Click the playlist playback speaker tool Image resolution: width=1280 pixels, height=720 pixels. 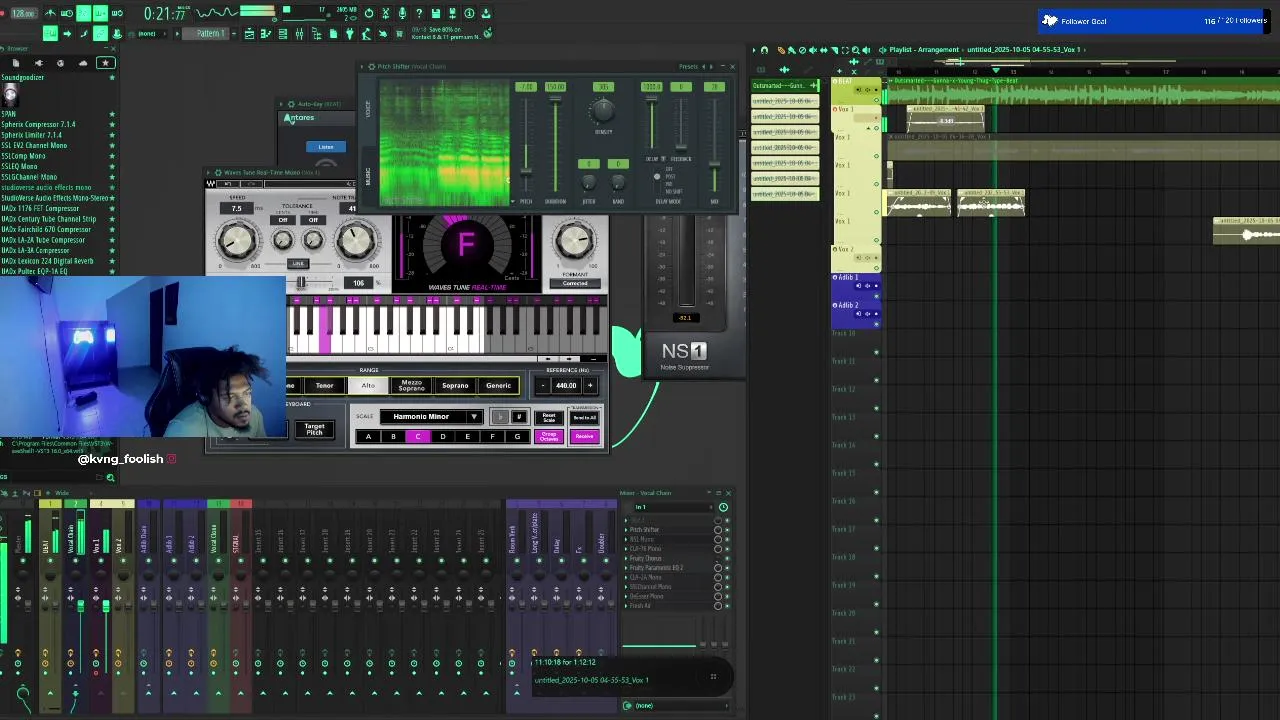(866, 50)
